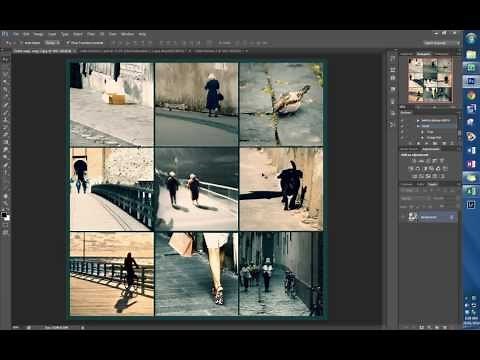Click the status bar zoom percentage field
The height and width of the screenshot is (360, 480).
coord(17,328)
